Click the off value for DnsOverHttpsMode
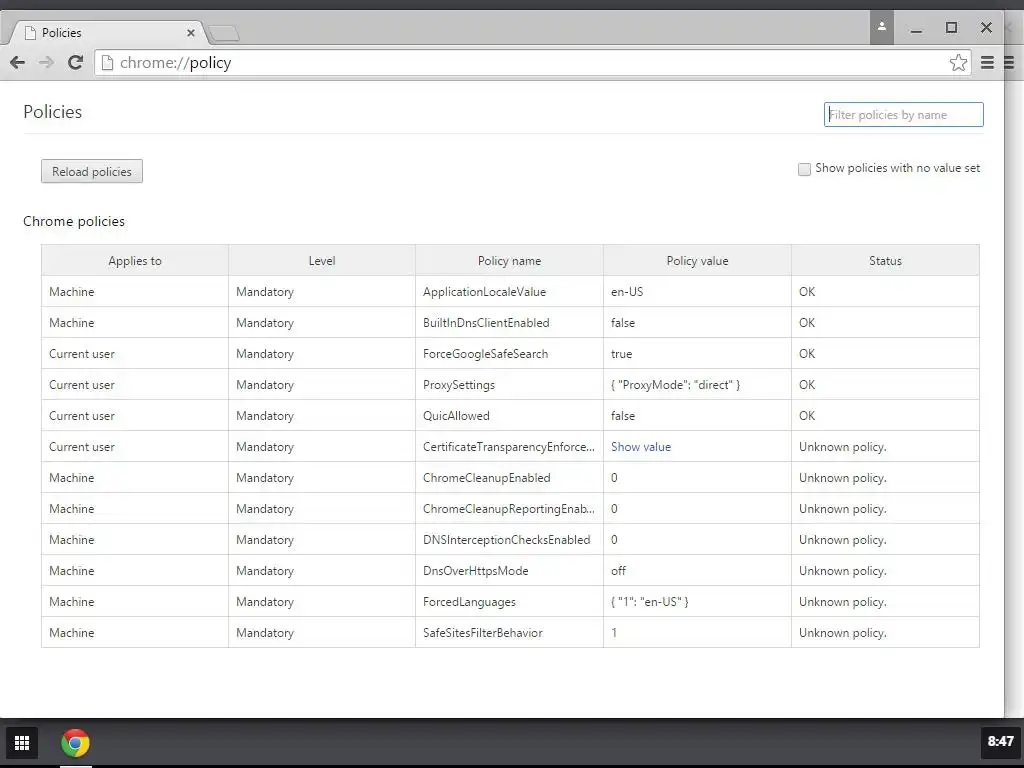Screen dimensions: 1024x768 click(618, 571)
